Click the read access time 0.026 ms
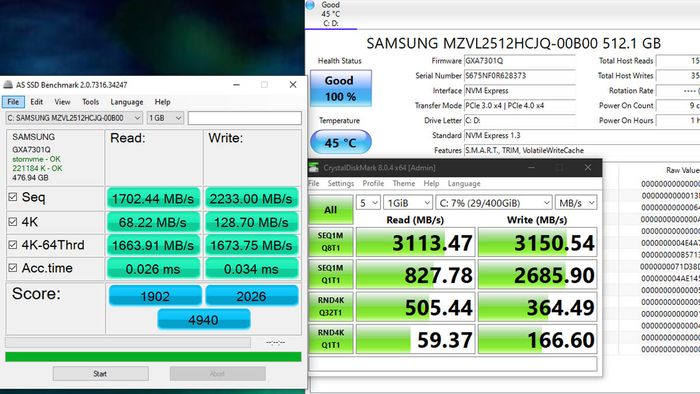 (x=153, y=268)
